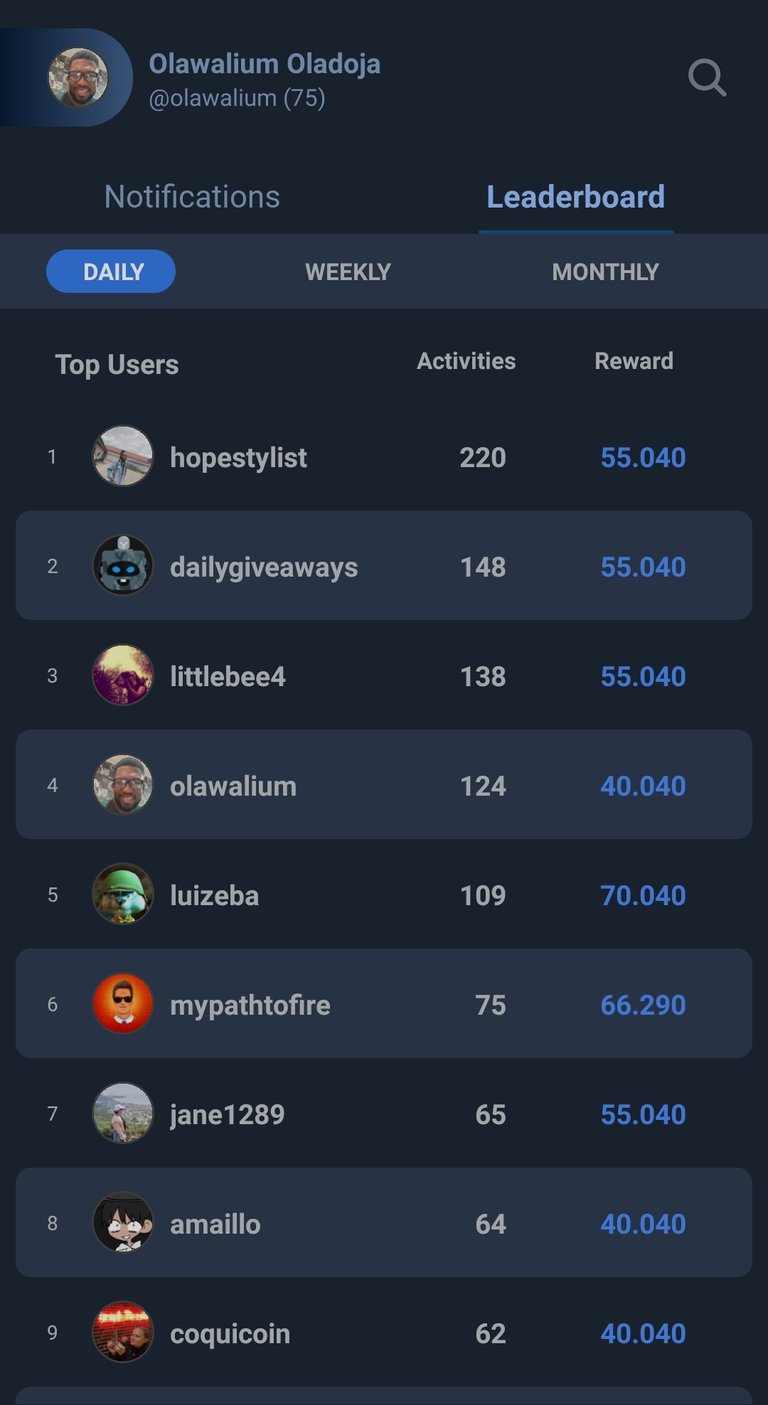Open jane1289 username link

point(227,1114)
